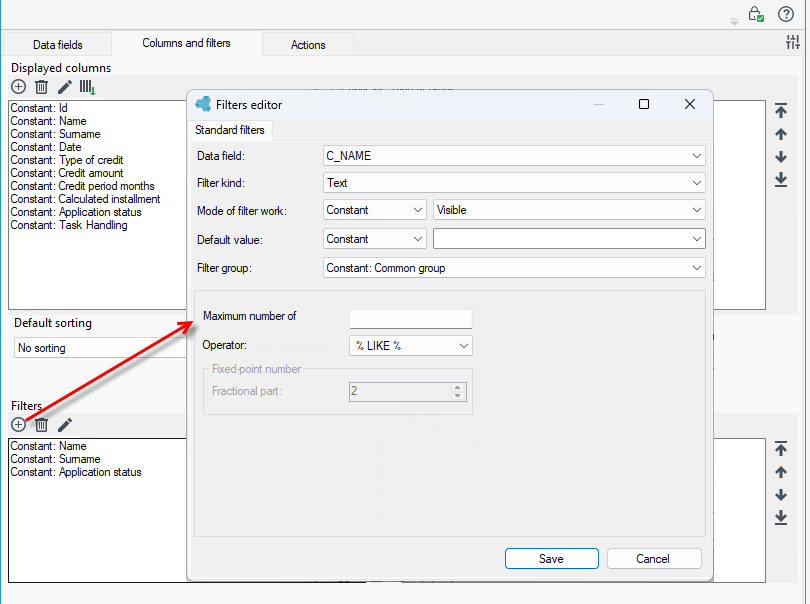Move displayed column to top arrow
810x604 pixels.
[x=781, y=111]
